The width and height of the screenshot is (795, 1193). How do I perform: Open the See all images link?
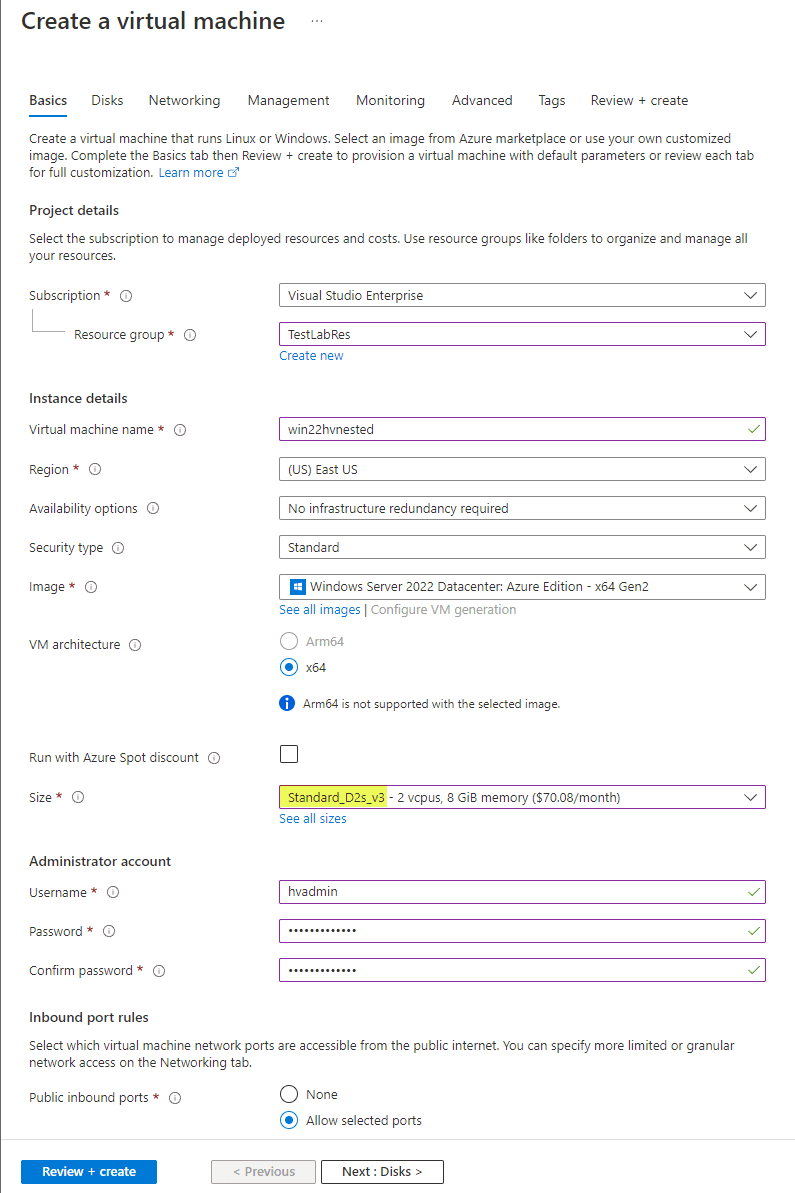(320, 609)
